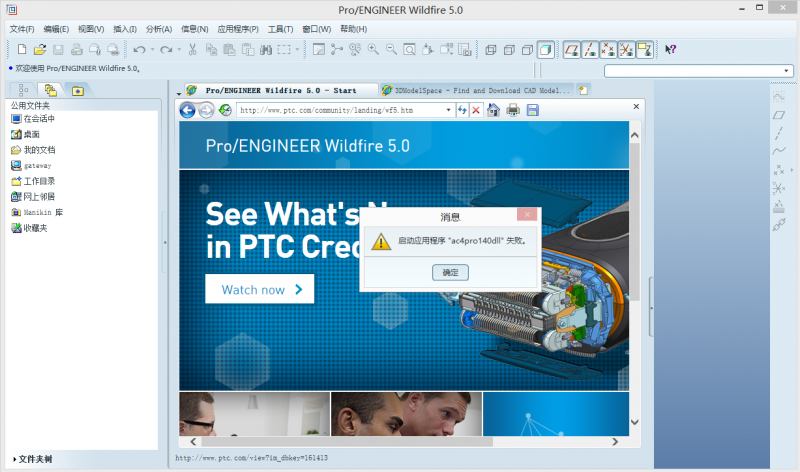Click the Refit view icon
Screen dimensions: 800x472
point(409,49)
